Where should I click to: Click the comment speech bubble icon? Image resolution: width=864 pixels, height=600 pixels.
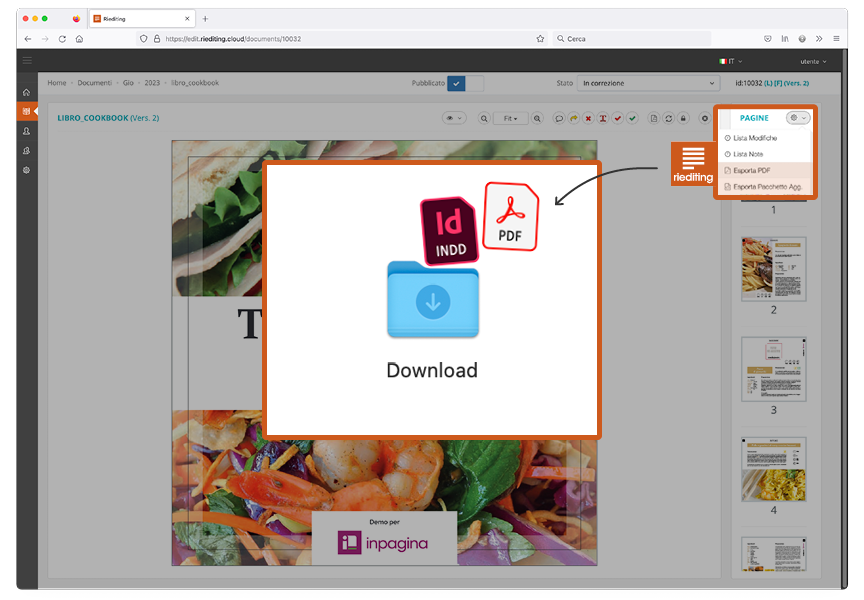559,118
